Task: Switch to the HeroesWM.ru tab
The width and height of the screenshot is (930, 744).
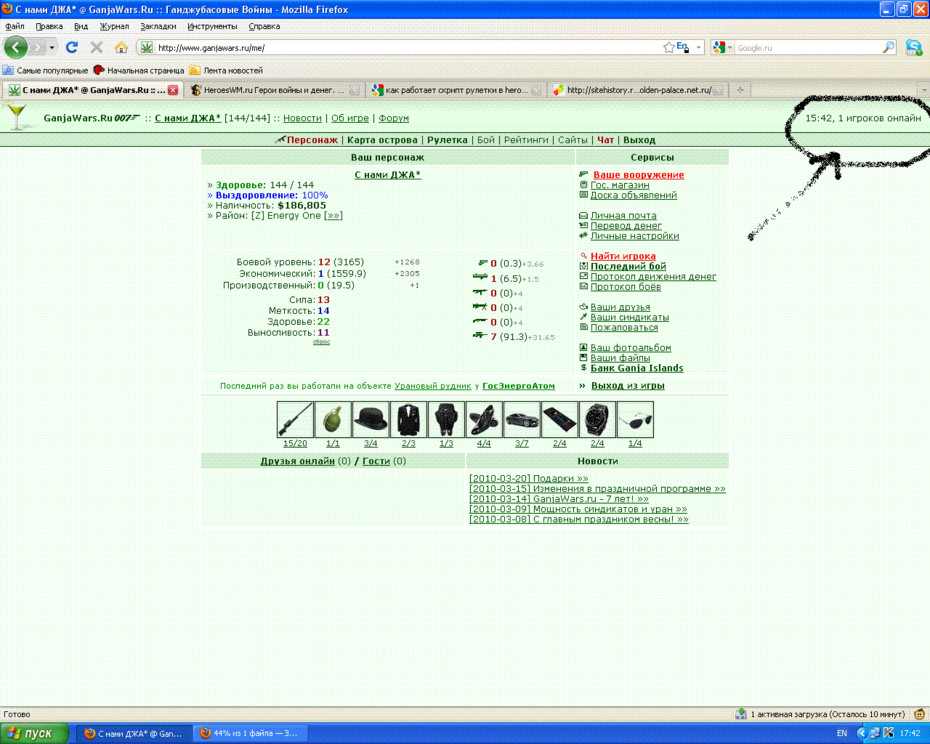Action: [274, 90]
